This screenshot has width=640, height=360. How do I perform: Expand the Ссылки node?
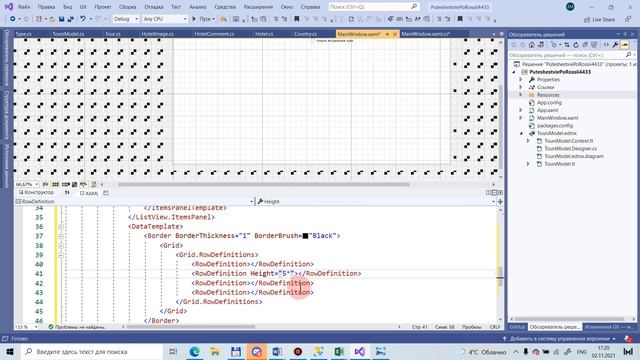(x=521, y=87)
